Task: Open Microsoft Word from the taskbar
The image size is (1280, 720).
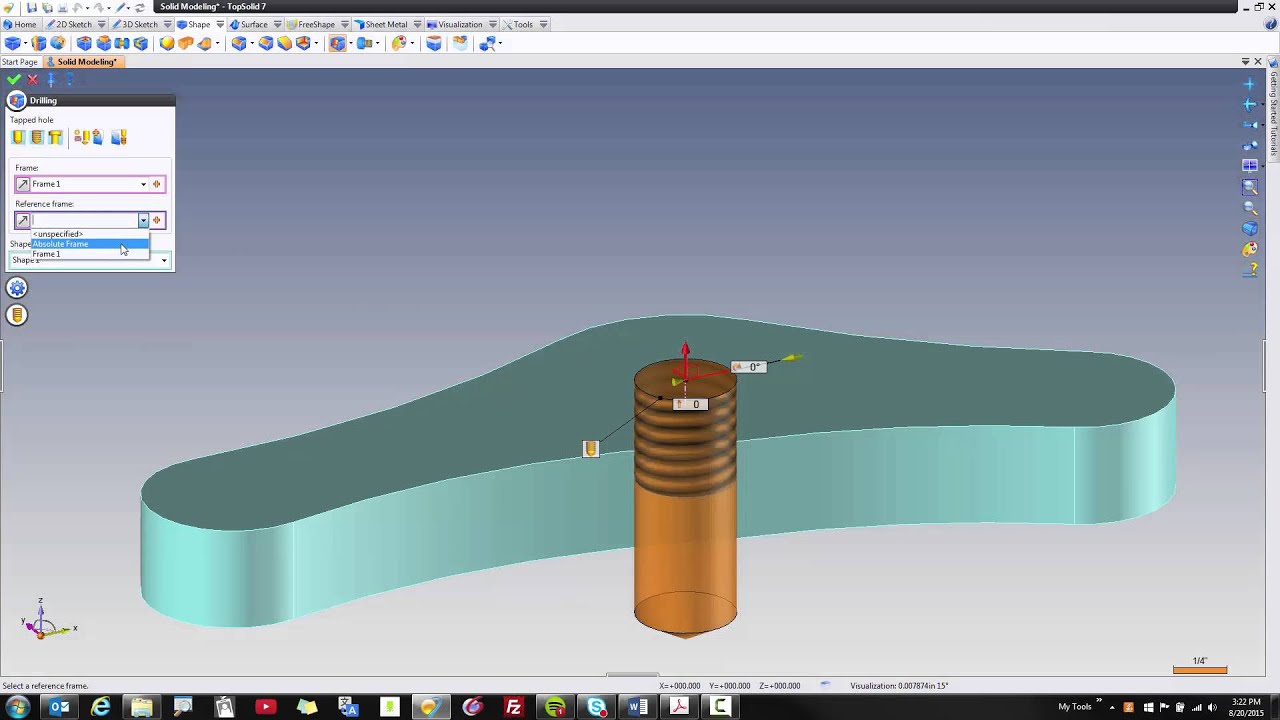Action: pos(636,708)
